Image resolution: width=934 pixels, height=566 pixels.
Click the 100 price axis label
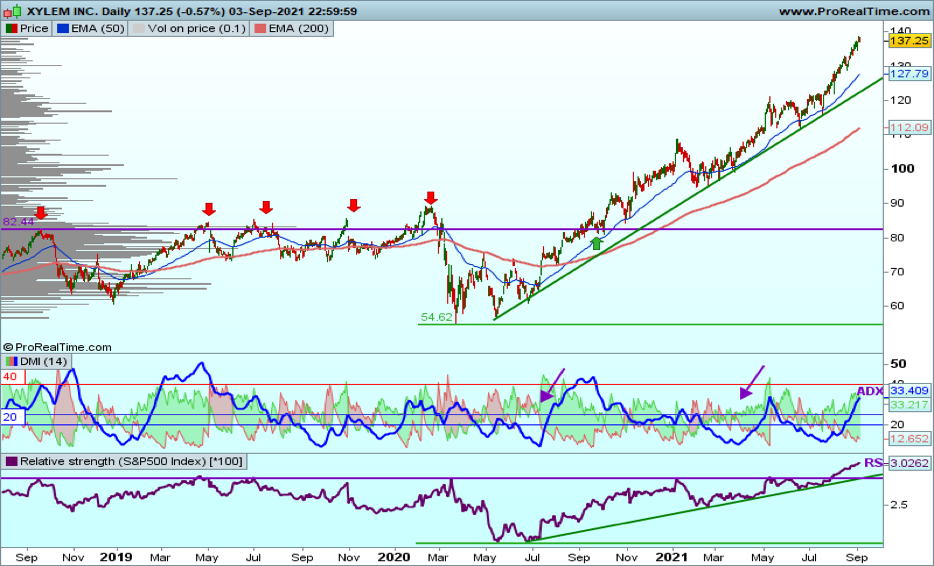[x=902, y=169]
